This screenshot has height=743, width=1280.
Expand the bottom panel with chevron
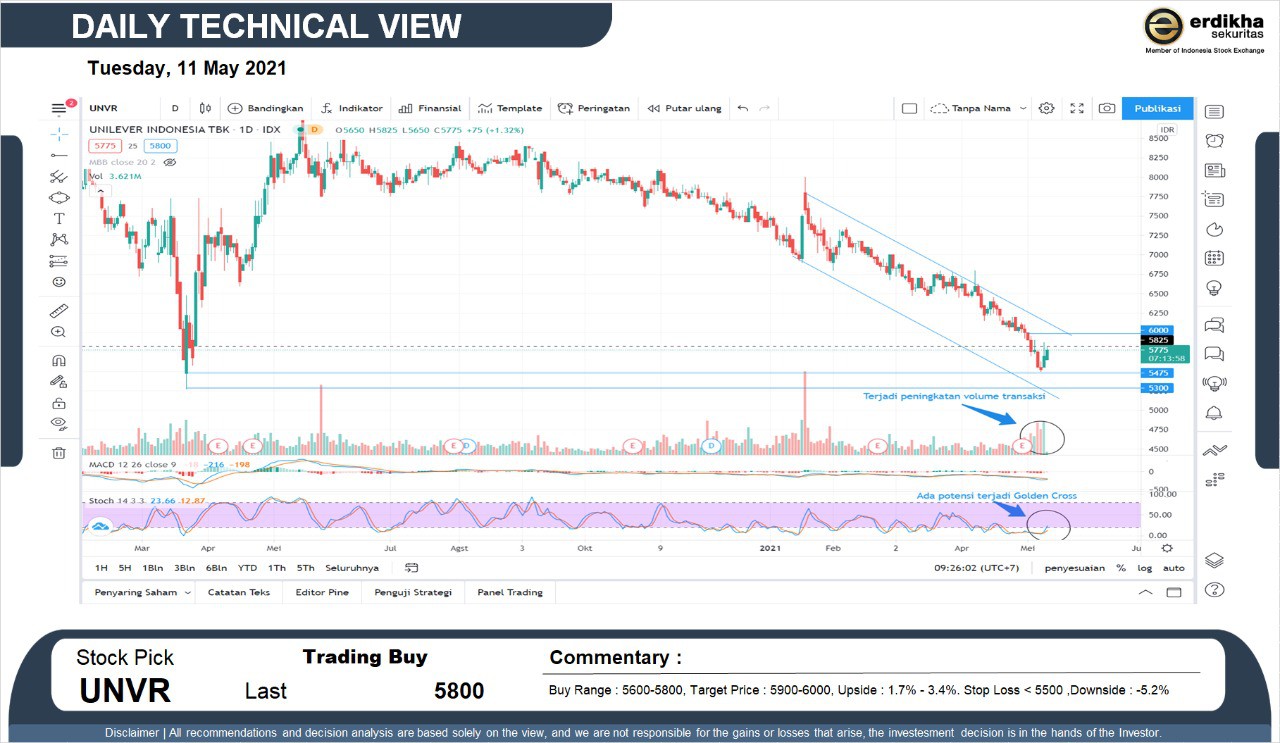point(1145,592)
